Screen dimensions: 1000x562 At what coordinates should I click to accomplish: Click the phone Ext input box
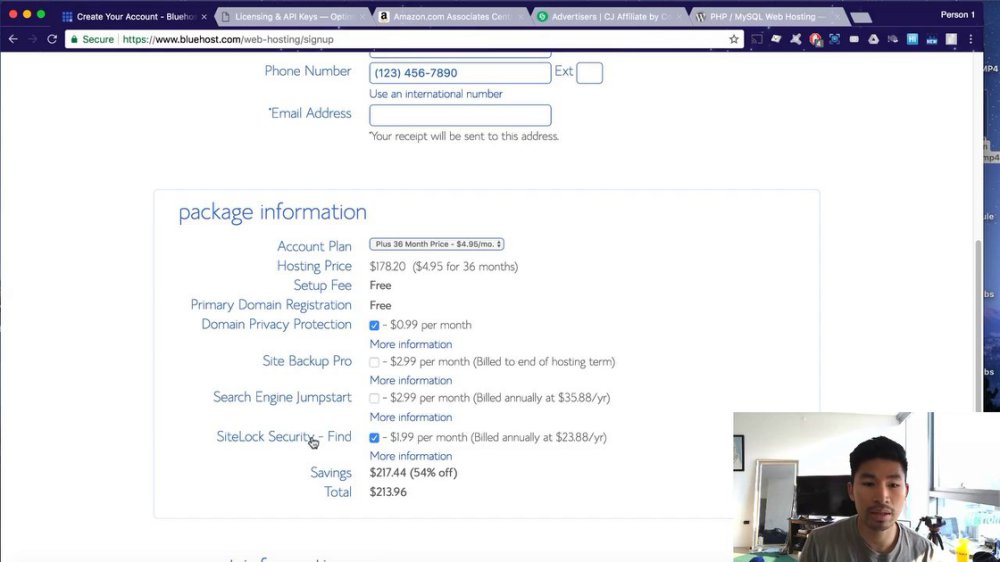pyautogui.click(x=589, y=73)
